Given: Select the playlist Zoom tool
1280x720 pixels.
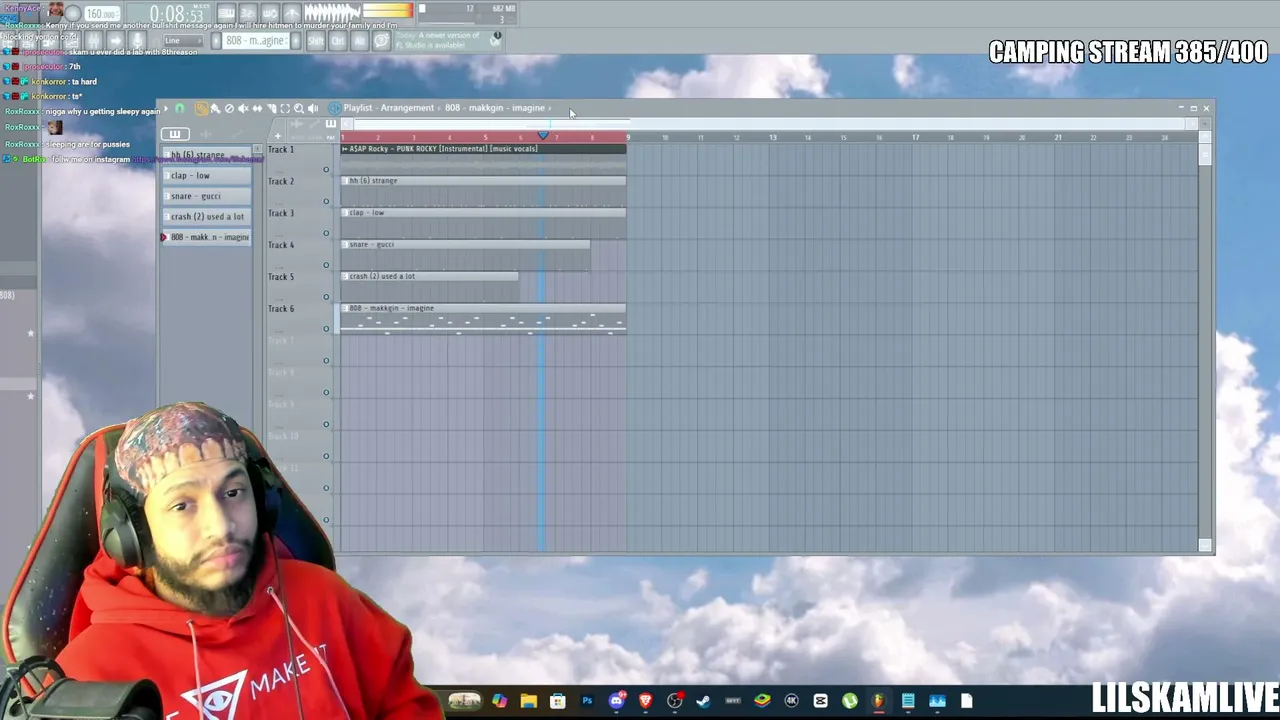Looking at the screenshot, I should pos(299,108).
